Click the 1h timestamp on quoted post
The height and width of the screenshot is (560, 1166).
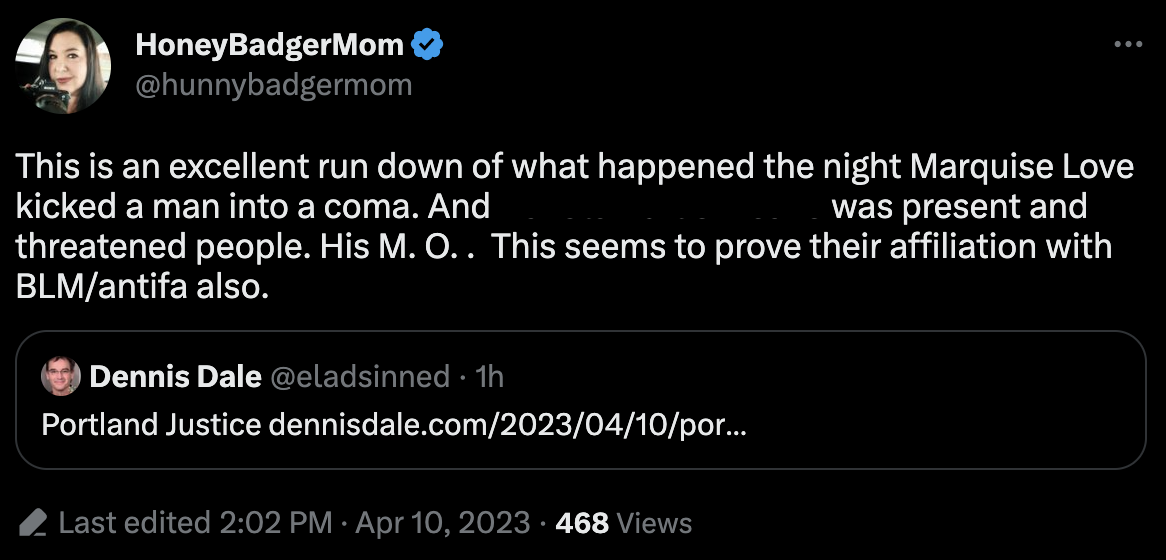(x=490, y=376)
